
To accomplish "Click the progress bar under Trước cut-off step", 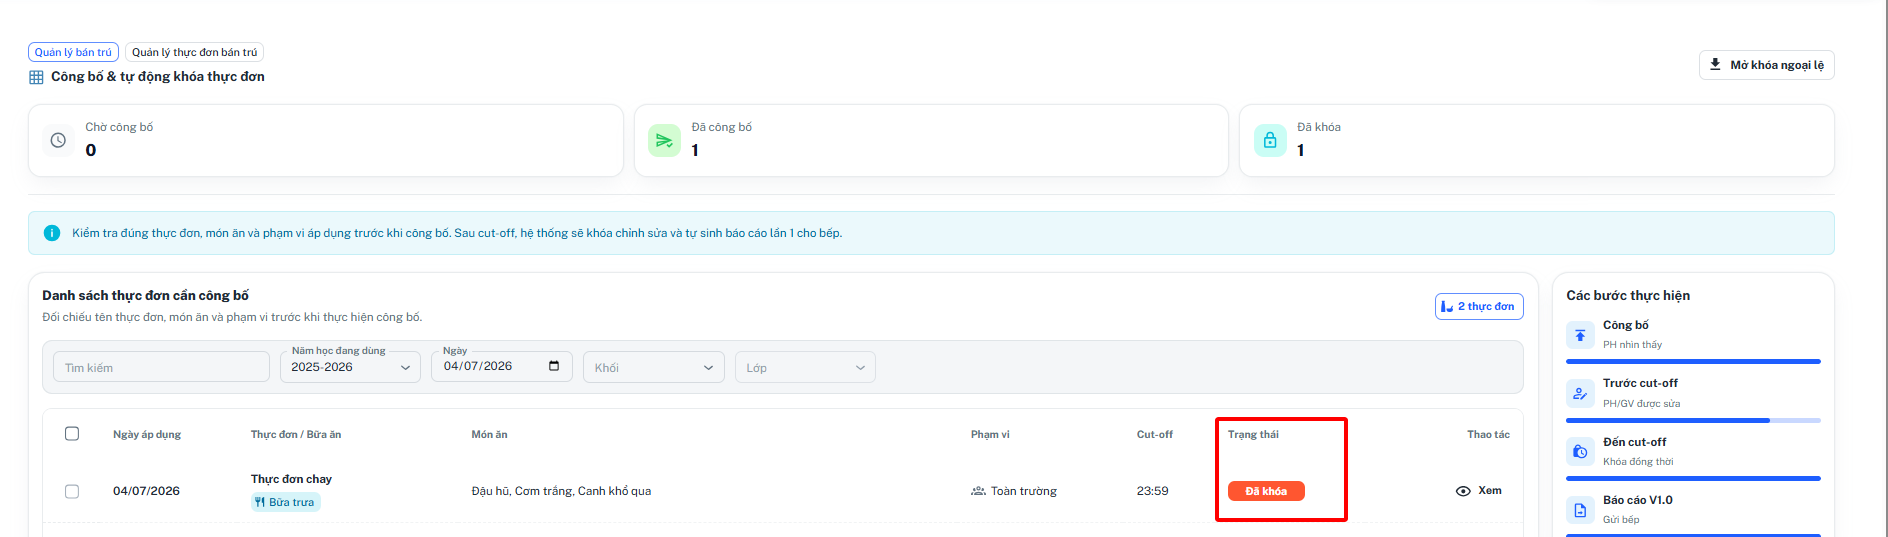I will tap(1693, 420).
